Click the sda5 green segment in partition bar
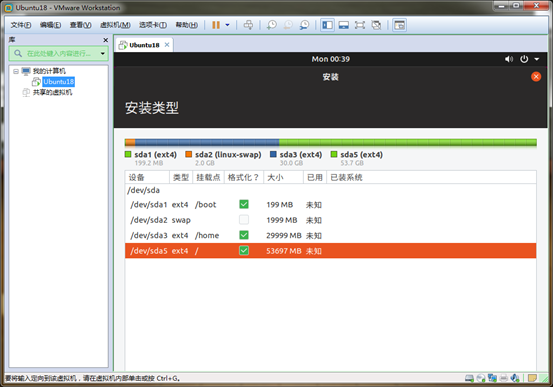The width and height of the screenshot is (553, 387). [408, 143]
